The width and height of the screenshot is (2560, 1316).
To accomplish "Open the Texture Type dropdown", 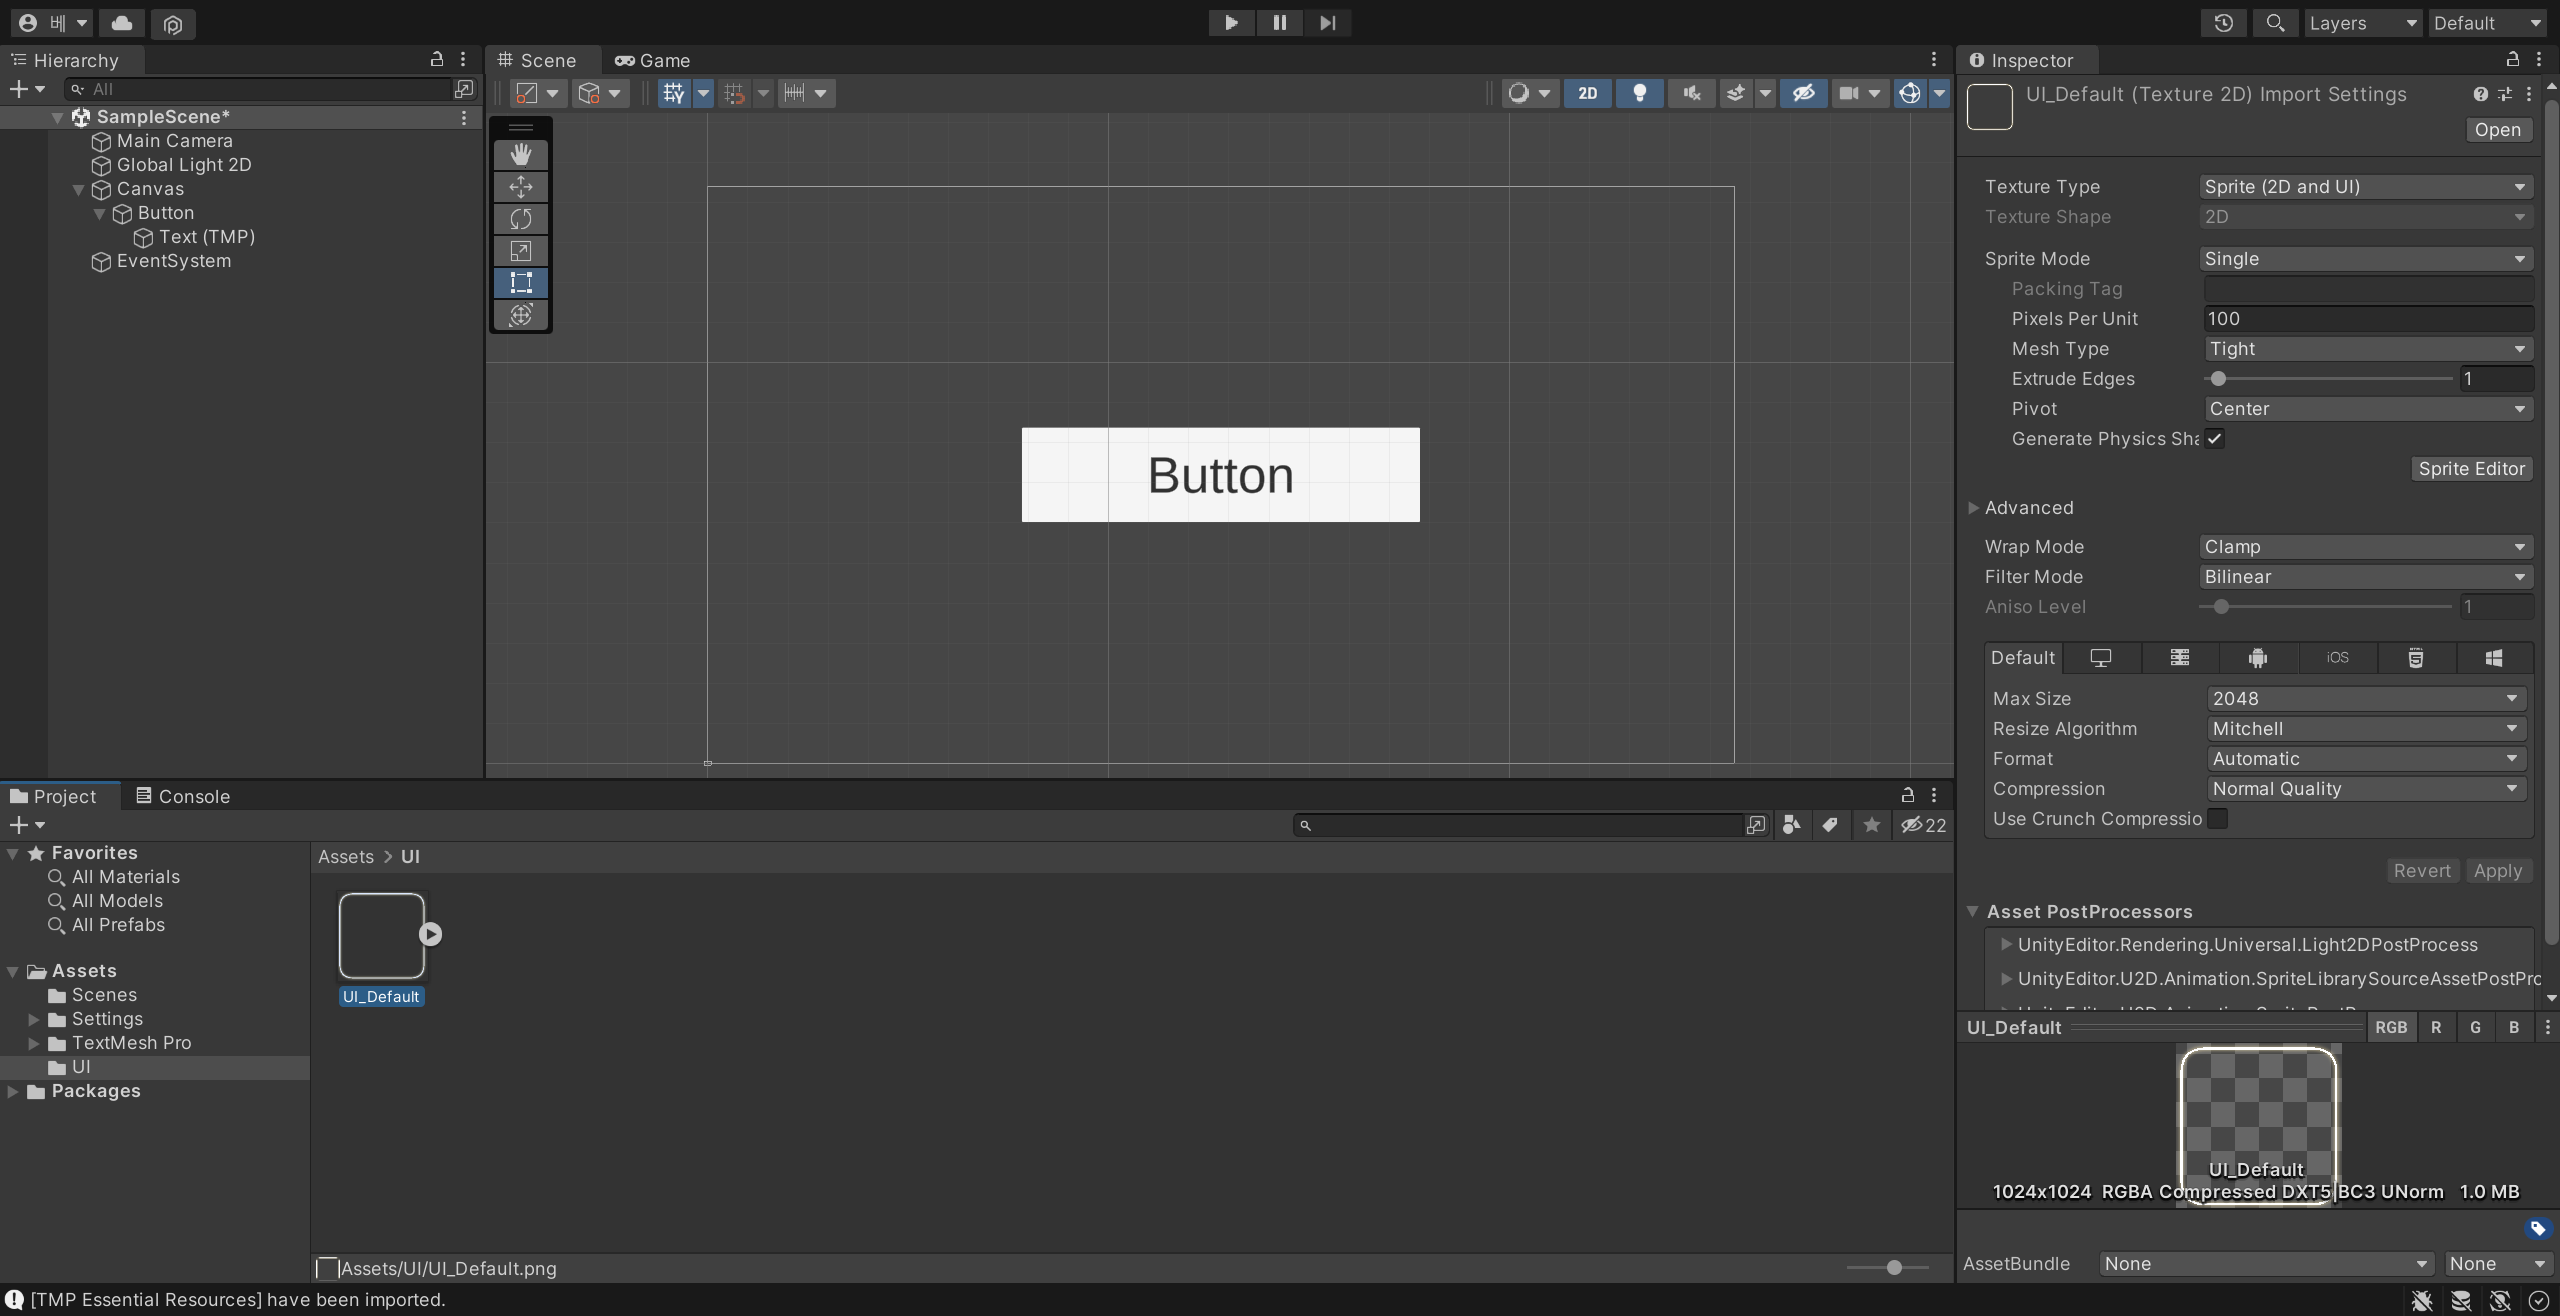I will tap(2365, 187).
